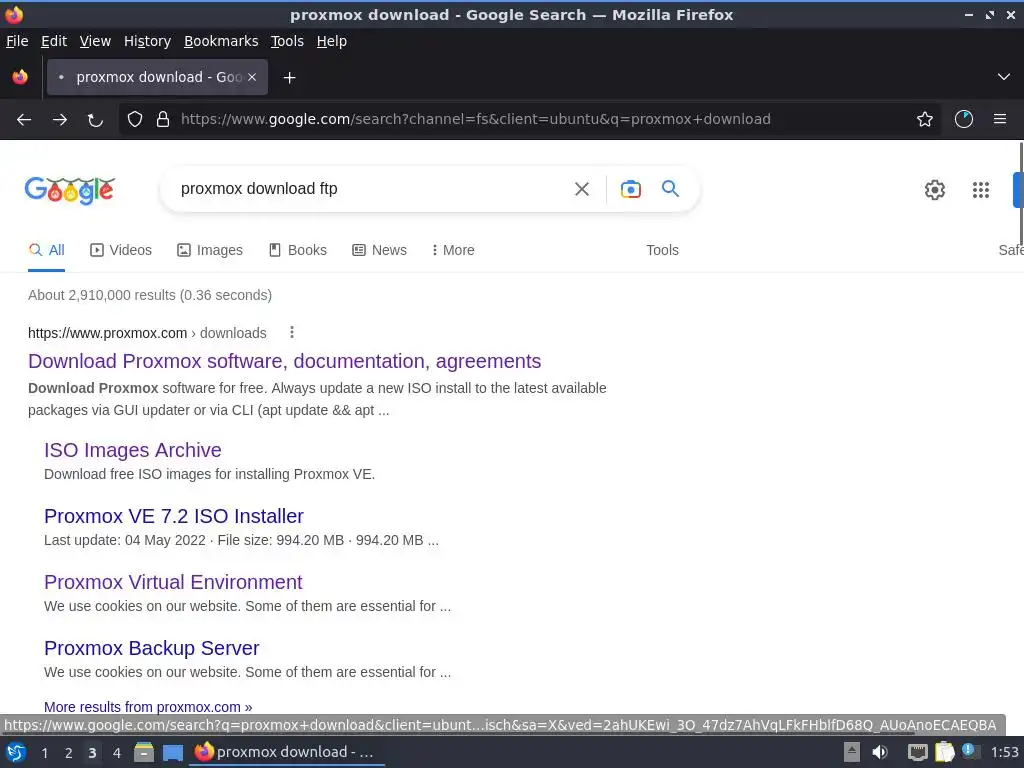Open options for proxmox.com result (three dots)
This screenshot has height=768, width=1024.
(x=291, y=332)
